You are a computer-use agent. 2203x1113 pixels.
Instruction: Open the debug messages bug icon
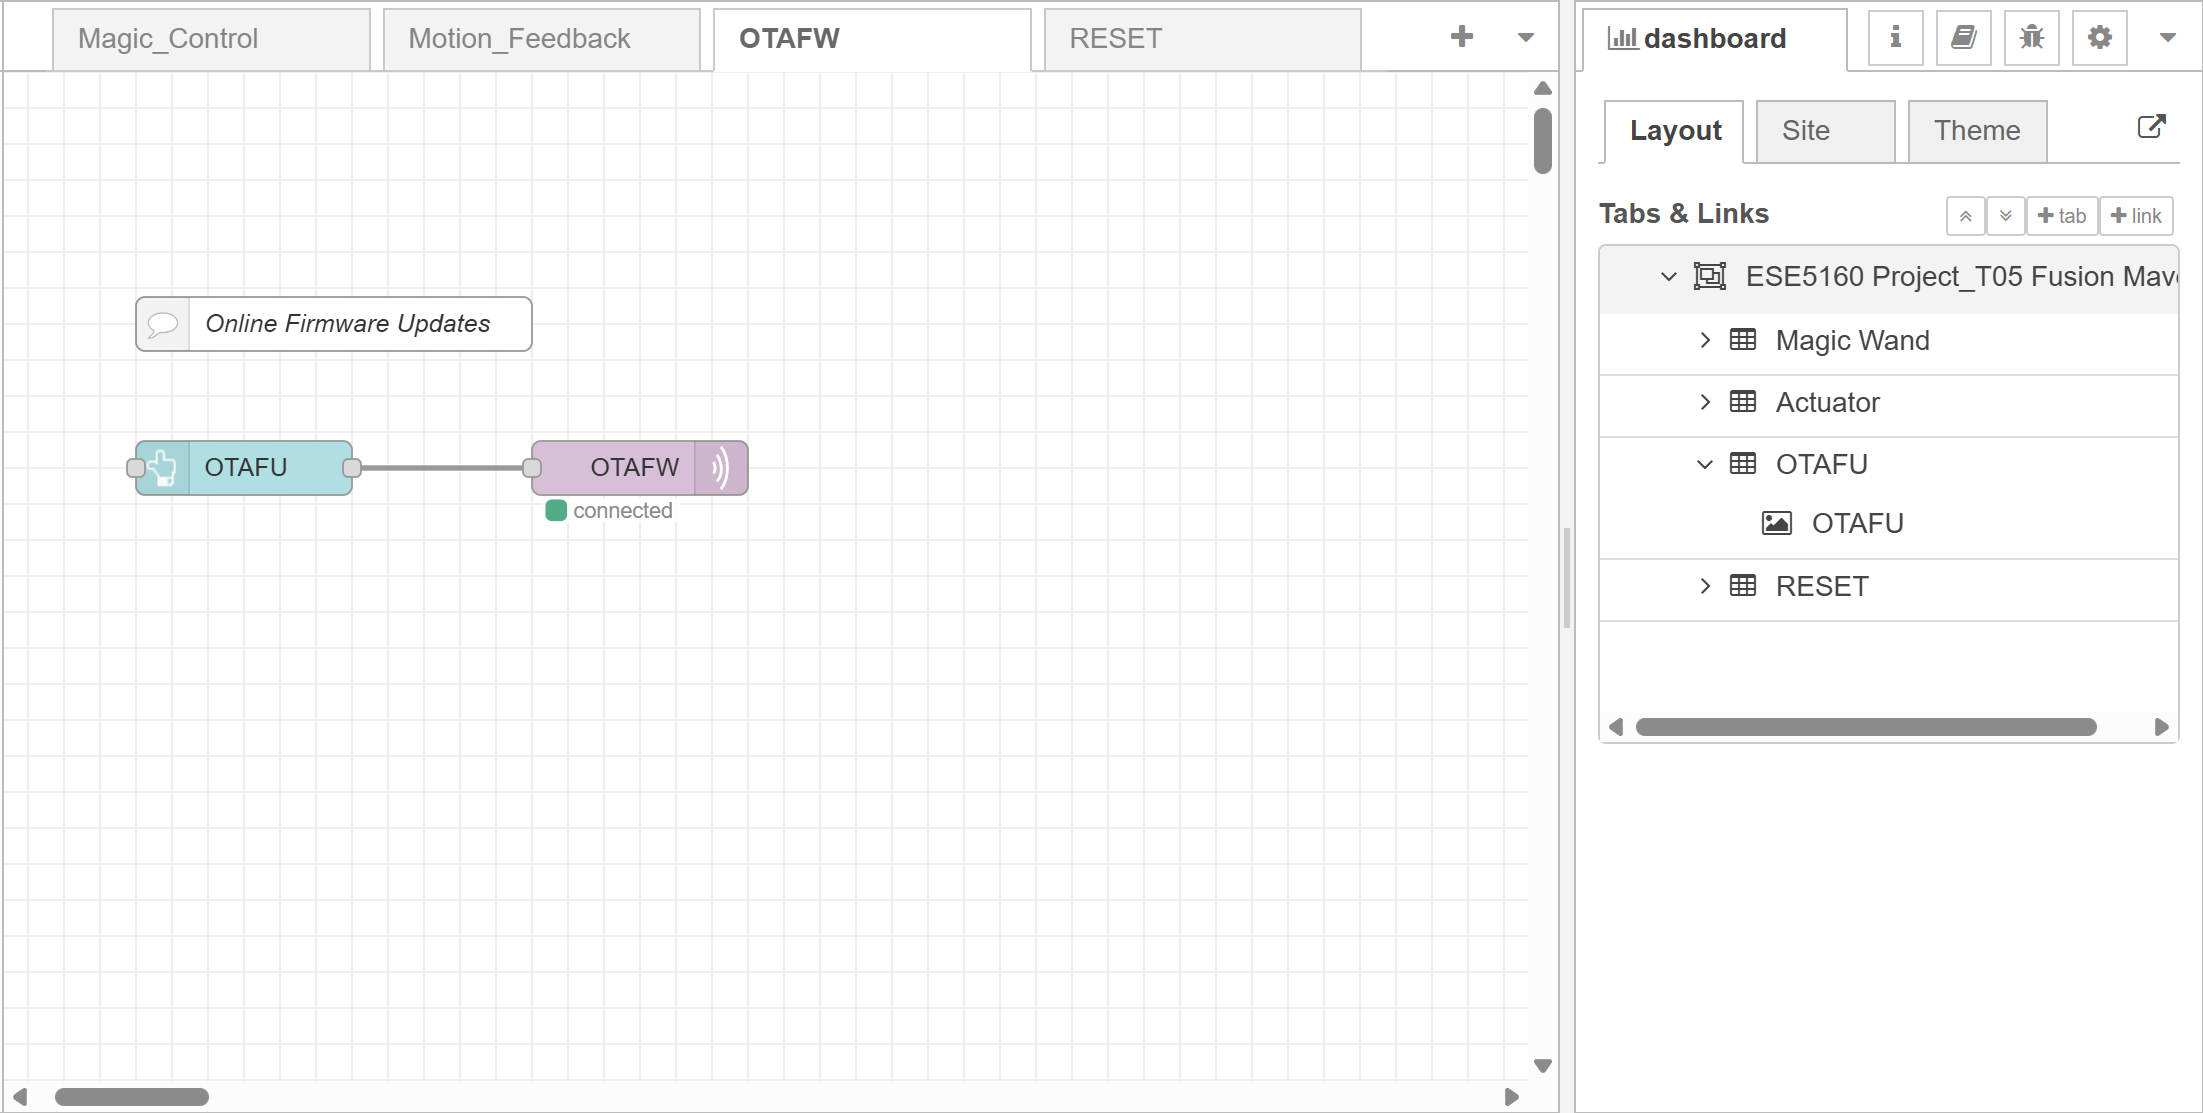2031,38
